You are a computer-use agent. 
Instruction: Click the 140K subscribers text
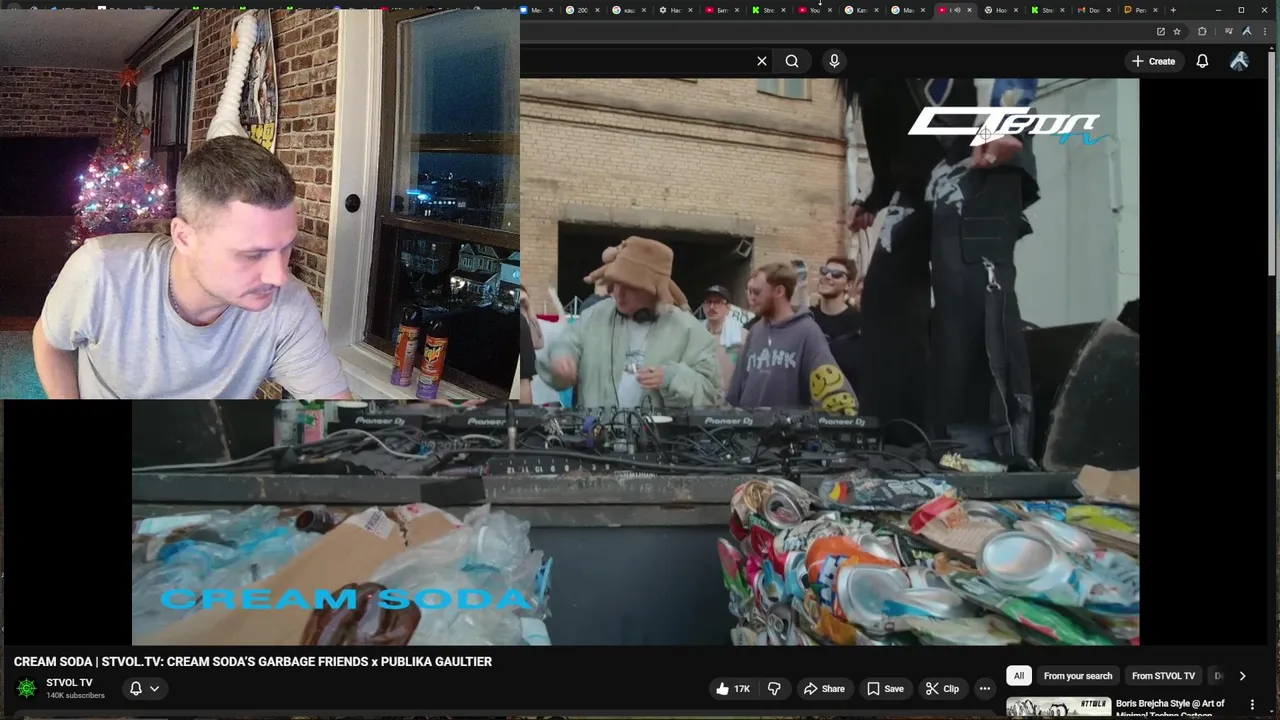pyautogui.click(x=75, y=695)
